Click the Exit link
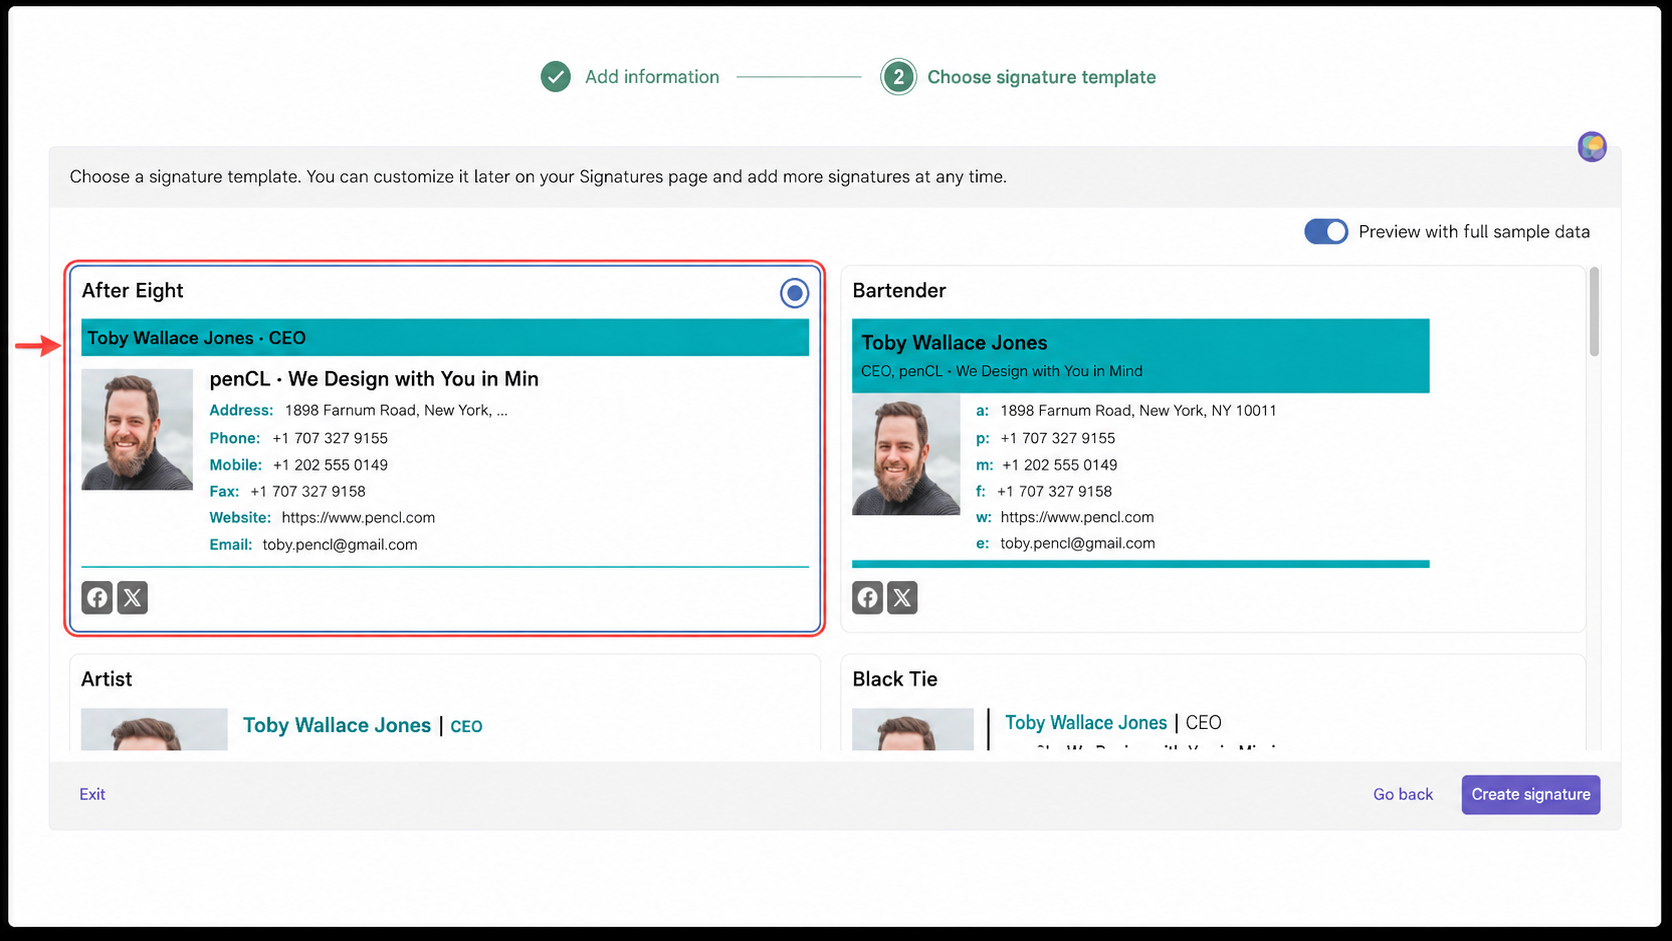Viewport: 1672px width, 941px height. pyautogui.click(x=92, y=795)
